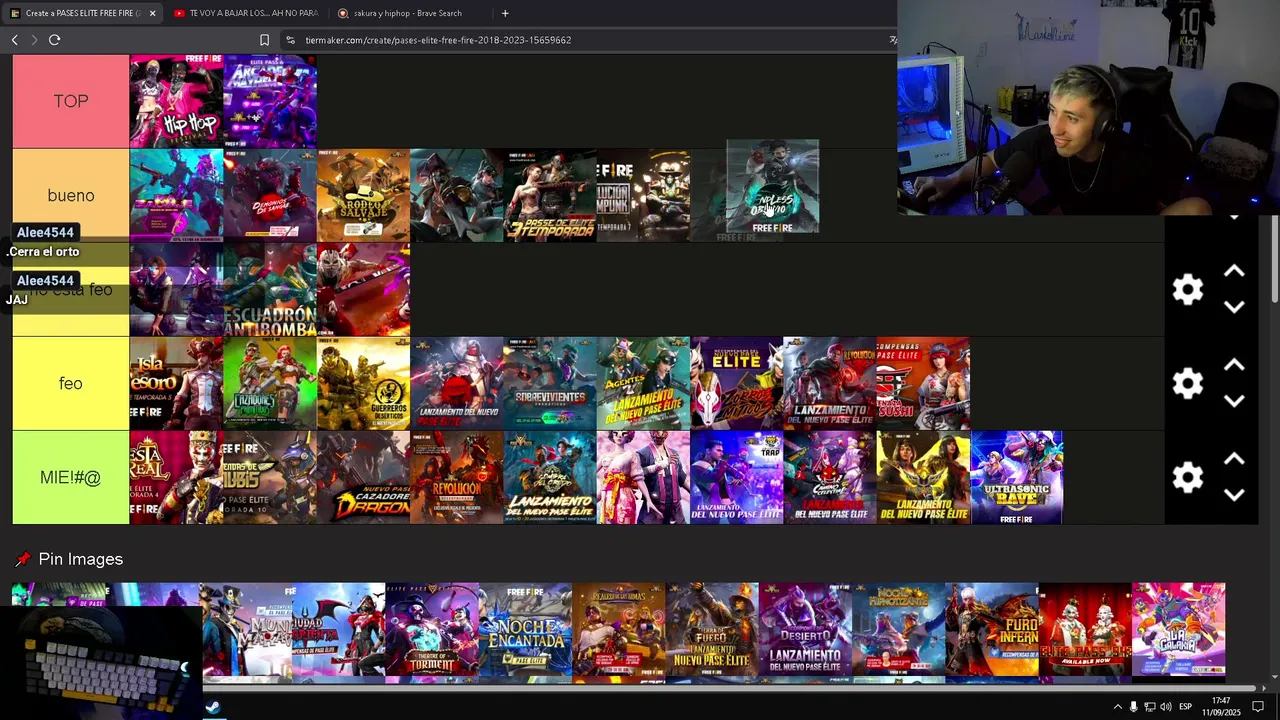Select the Escuadrón Antibomba pass
This screenshot has height=720, width=1280.
[x=270, y=290]
